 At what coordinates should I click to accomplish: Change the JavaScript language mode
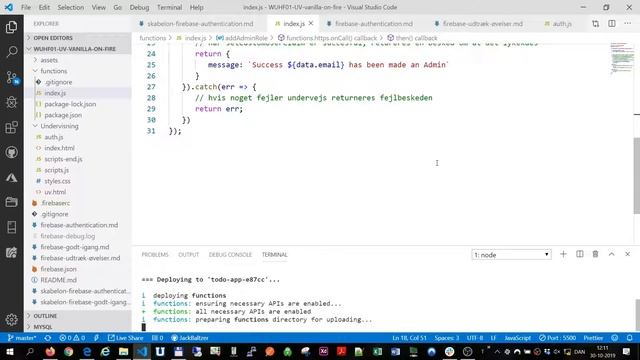tap(518, 338)
